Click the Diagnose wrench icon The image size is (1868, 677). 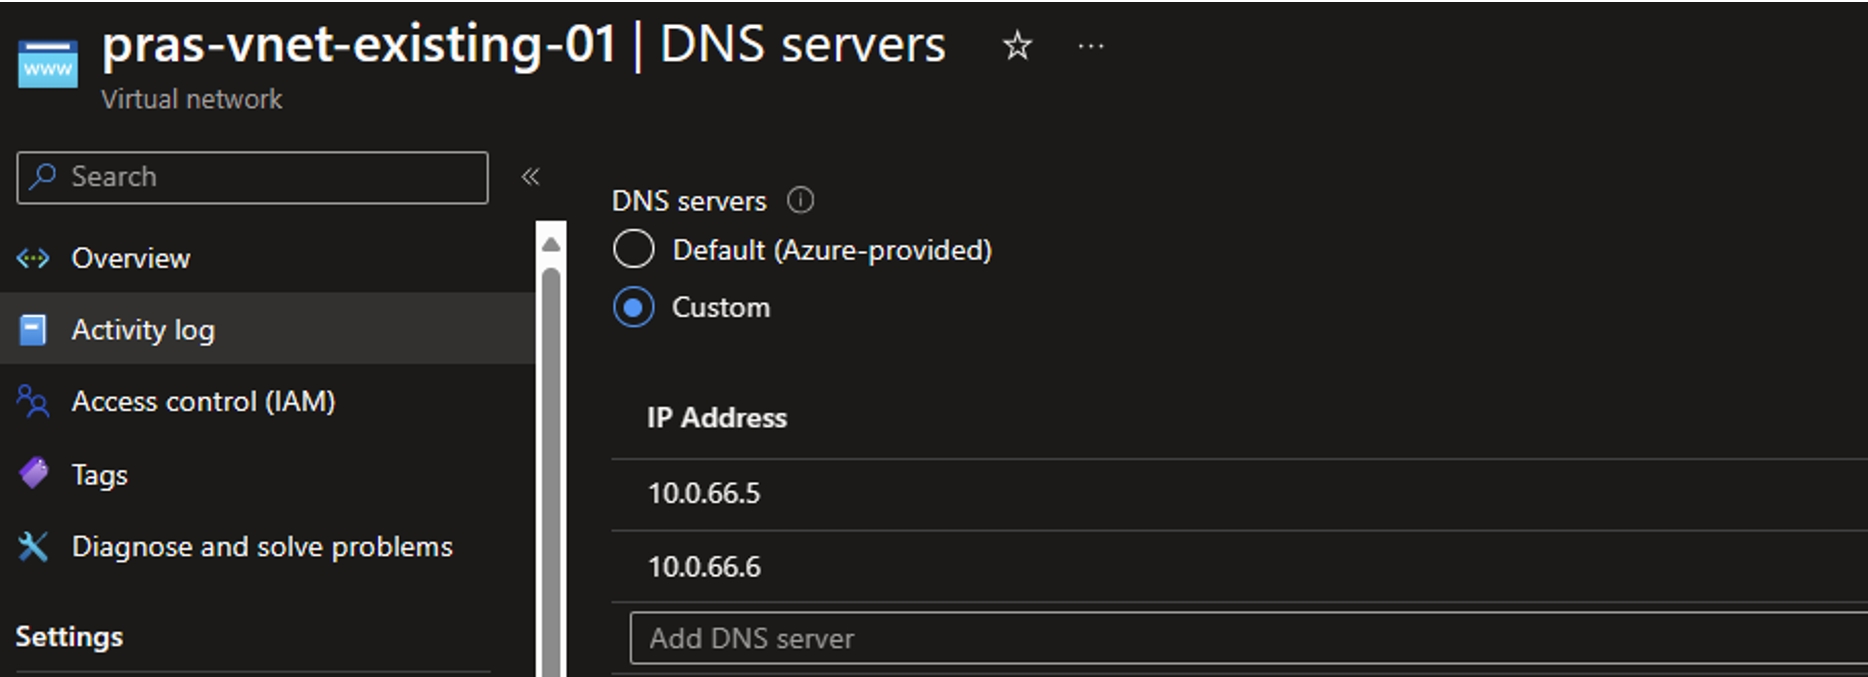tap(33, 546)
